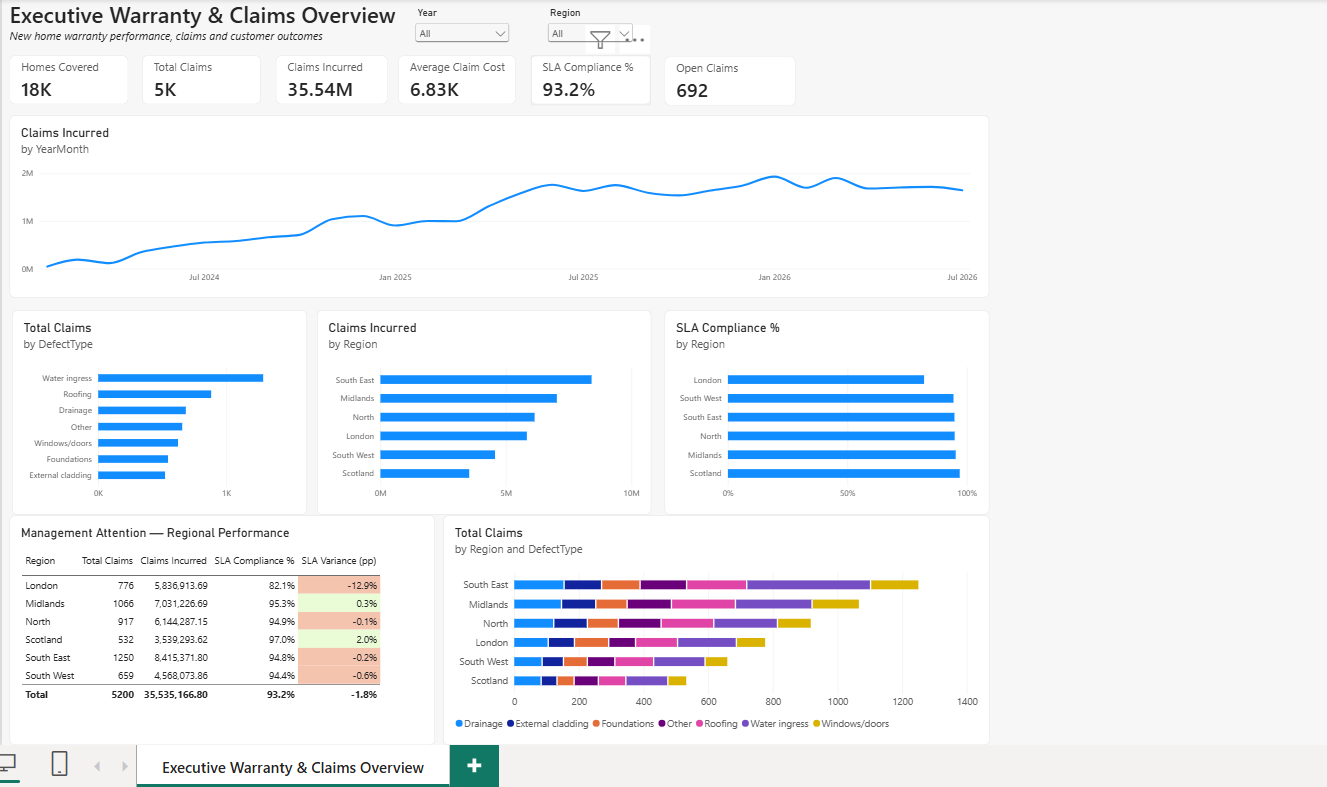Click the Windows/doors legend item
The width and height of the screenshot is (1327, 787).
[850, 724]
